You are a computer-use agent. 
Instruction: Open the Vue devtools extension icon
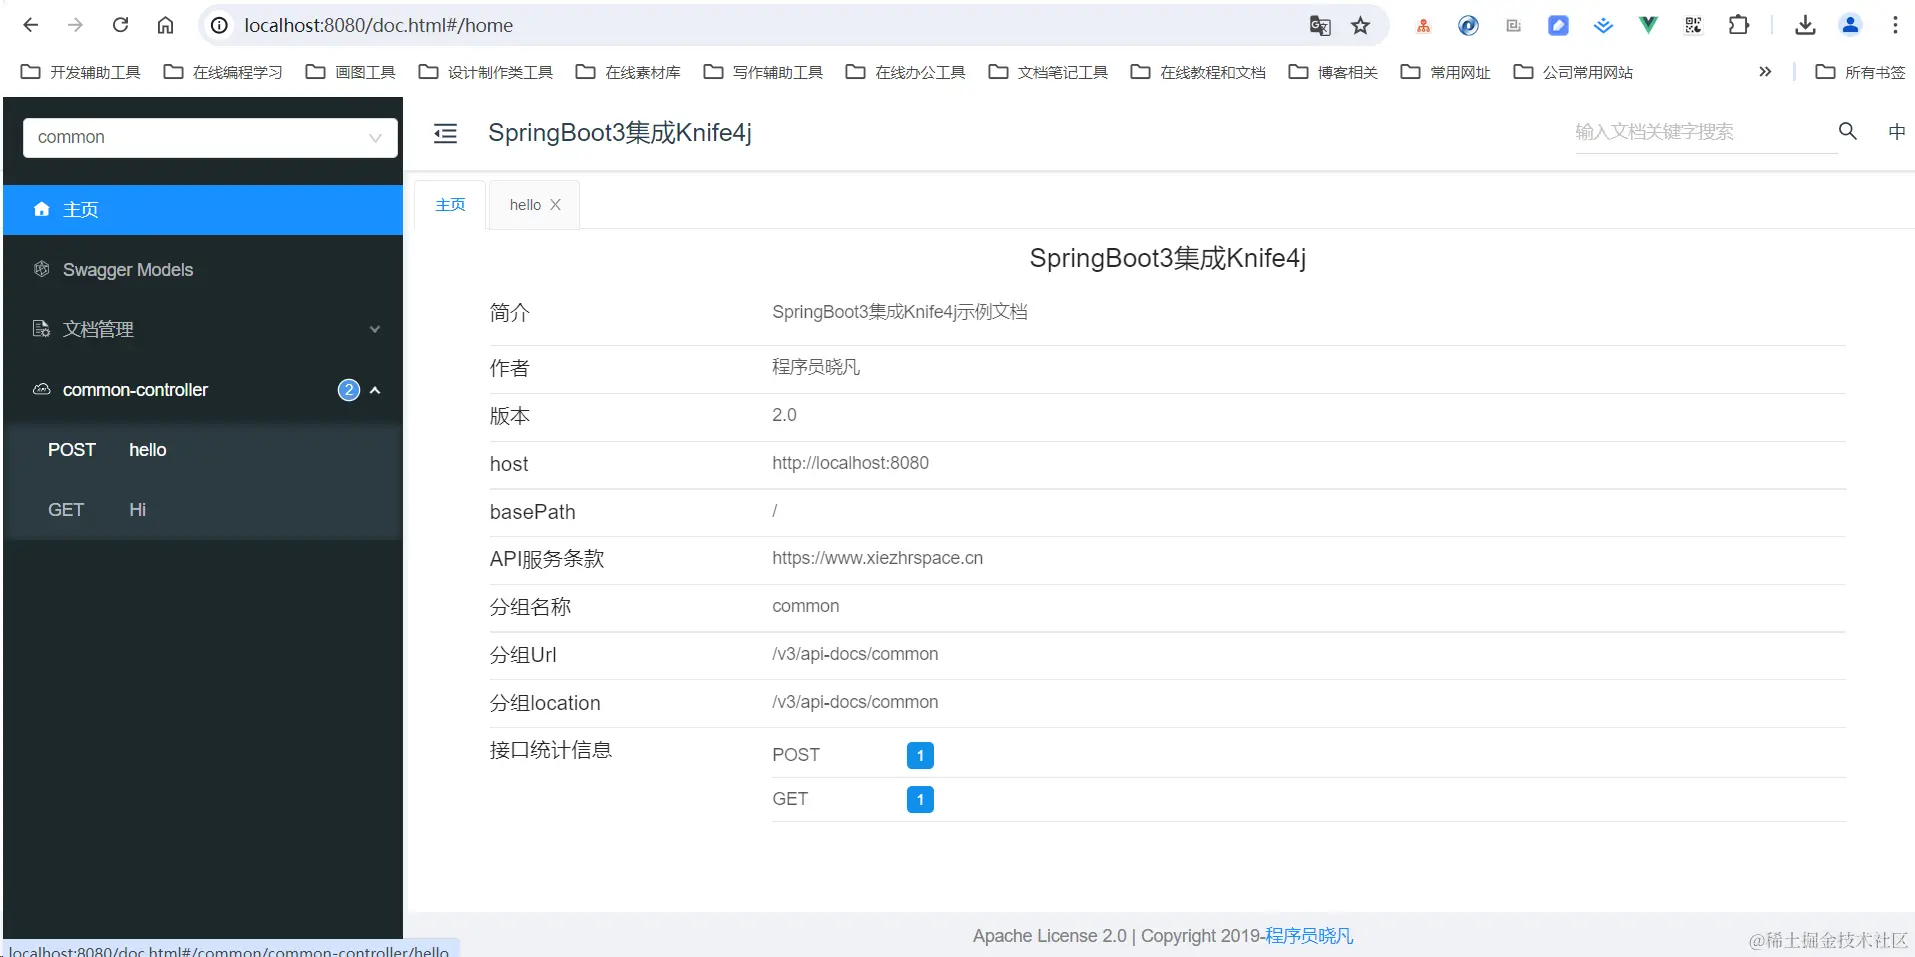(x=1648, y=25)
